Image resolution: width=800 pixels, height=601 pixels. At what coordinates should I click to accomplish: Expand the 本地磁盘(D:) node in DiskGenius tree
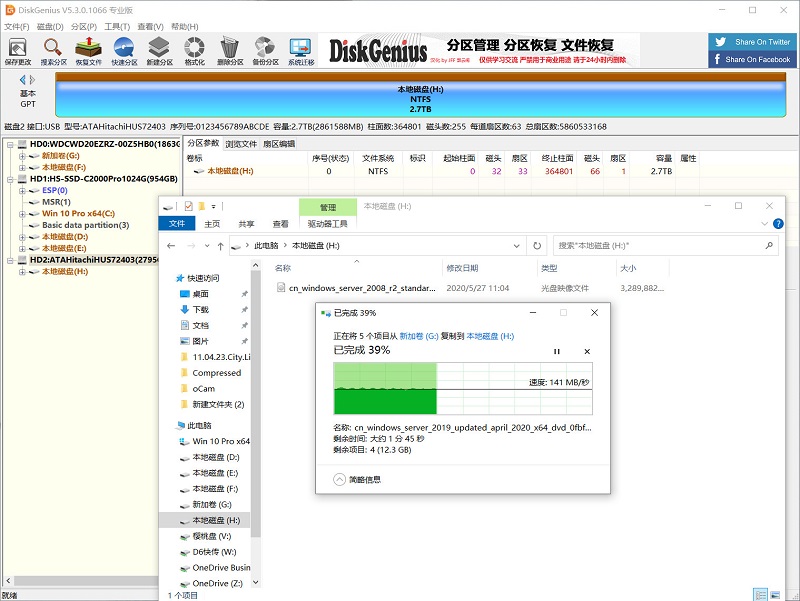point(22,237)
